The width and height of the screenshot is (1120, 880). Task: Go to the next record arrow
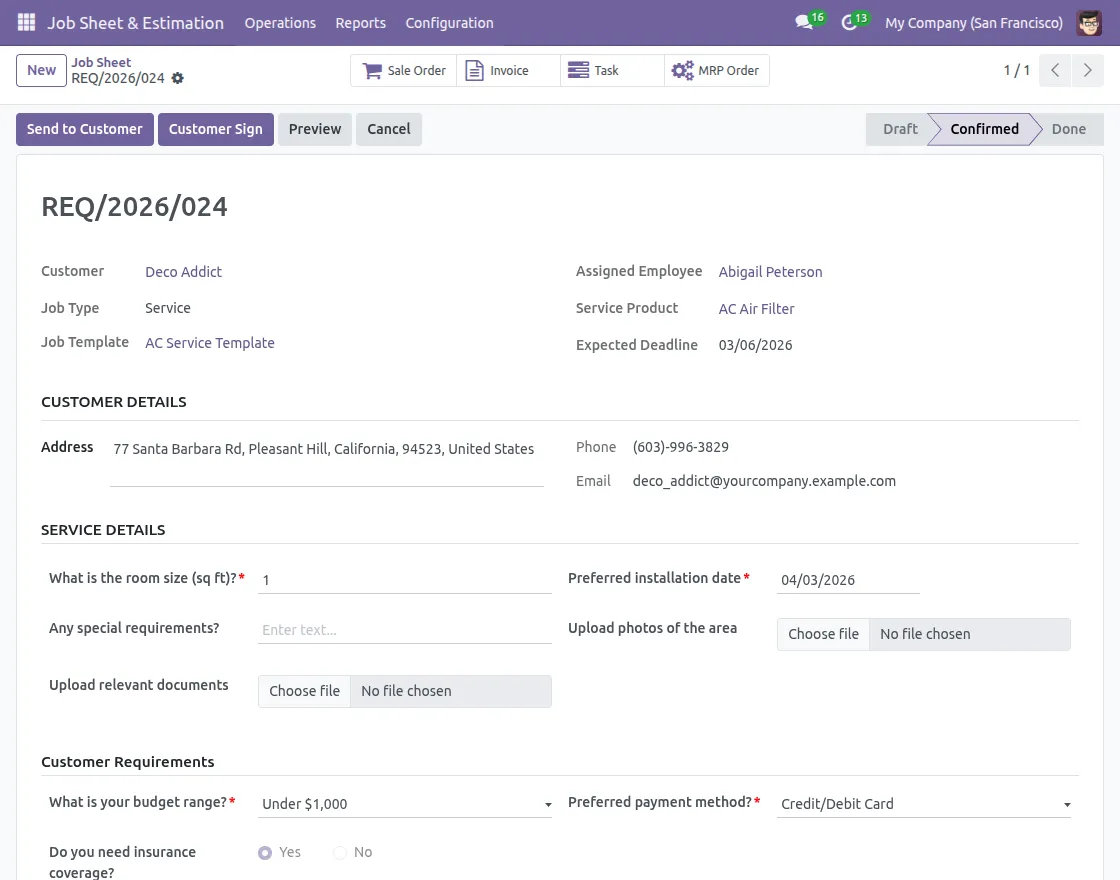click(x=1087, y=71)
